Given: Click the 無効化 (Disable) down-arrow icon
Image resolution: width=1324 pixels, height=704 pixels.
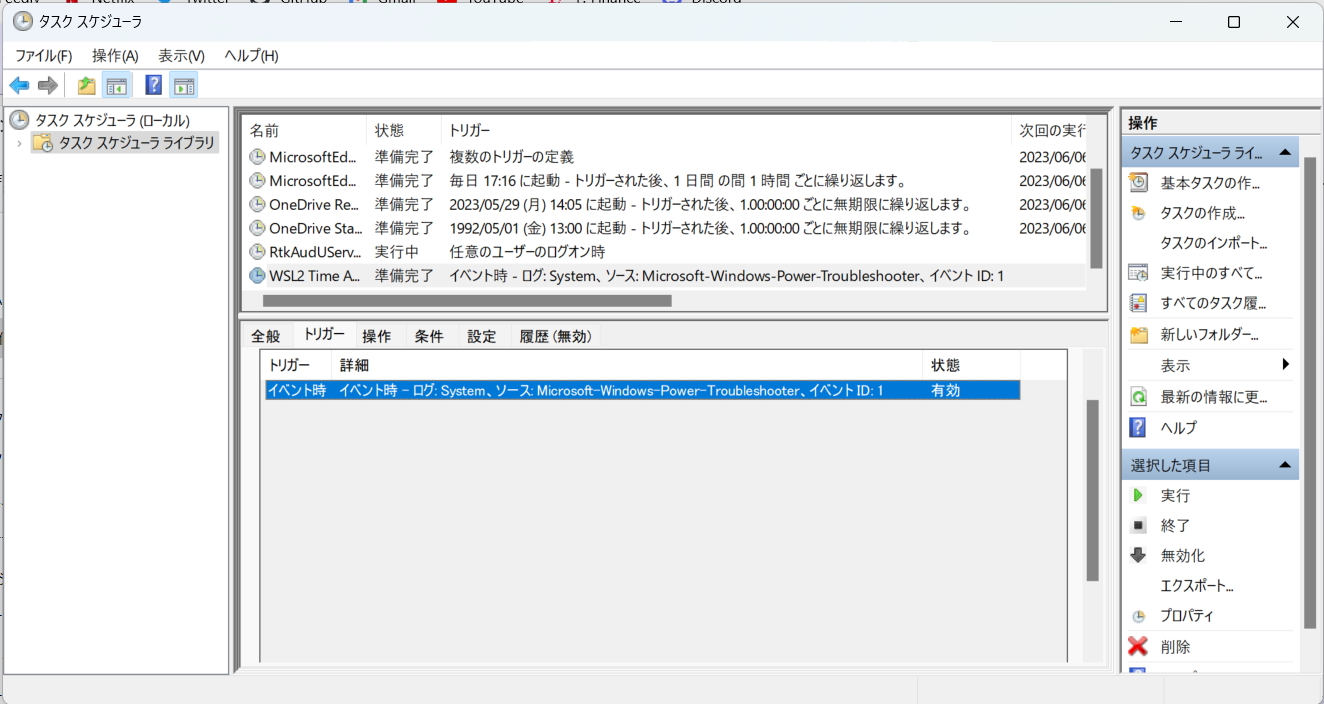Looking at the screenshot, I should (1138, 556).
